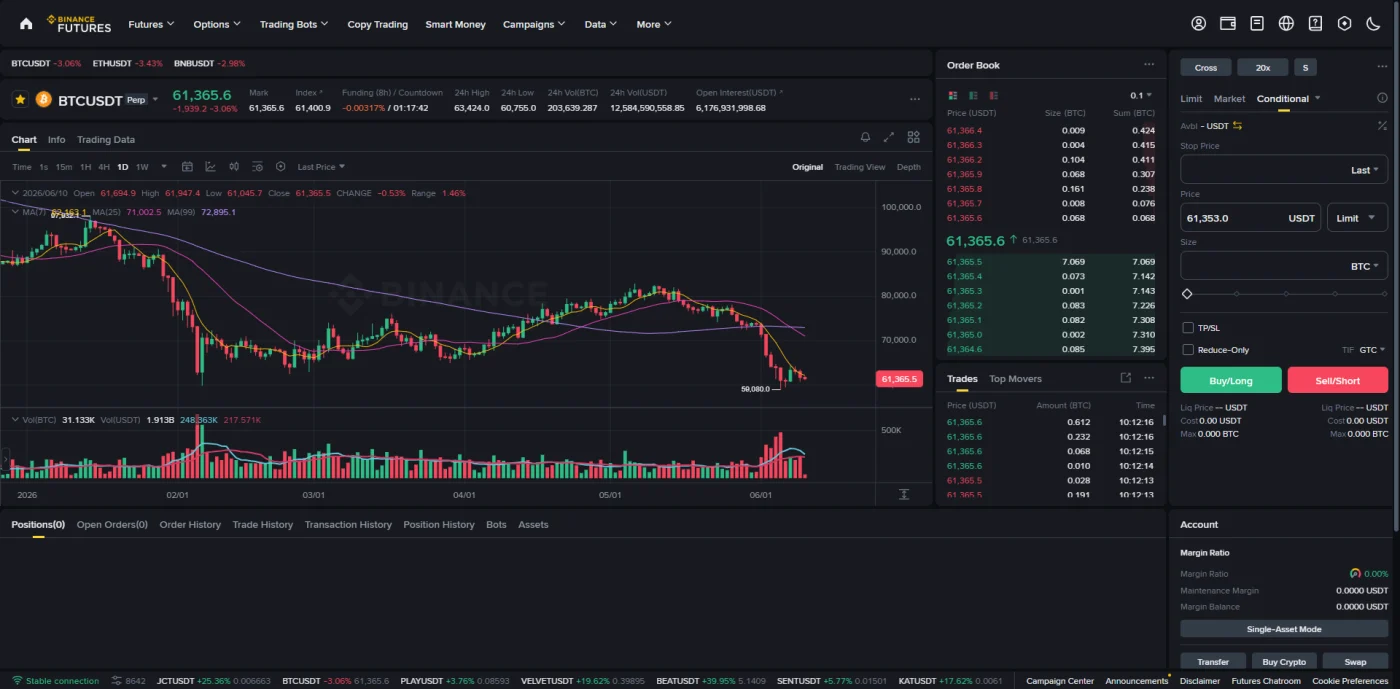The width and height of the screenshot is (1400, 689).
Task: Open the Top Movers tab
Action: point(1015,378)
